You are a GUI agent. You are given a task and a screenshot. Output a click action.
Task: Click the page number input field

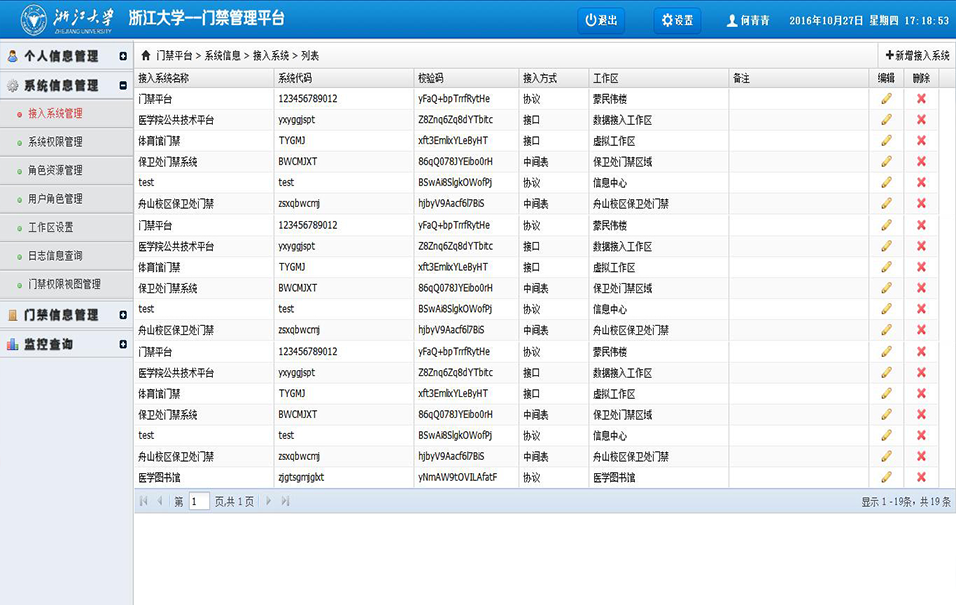coord(199,501)
